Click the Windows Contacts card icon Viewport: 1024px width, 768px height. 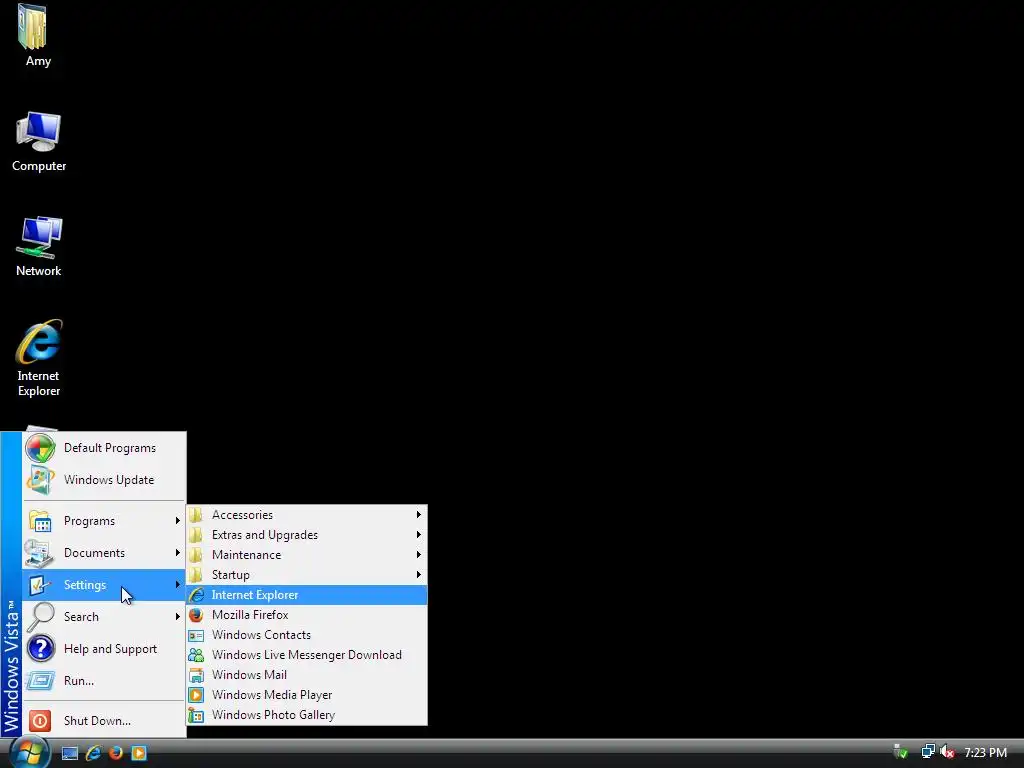[196, 635]
